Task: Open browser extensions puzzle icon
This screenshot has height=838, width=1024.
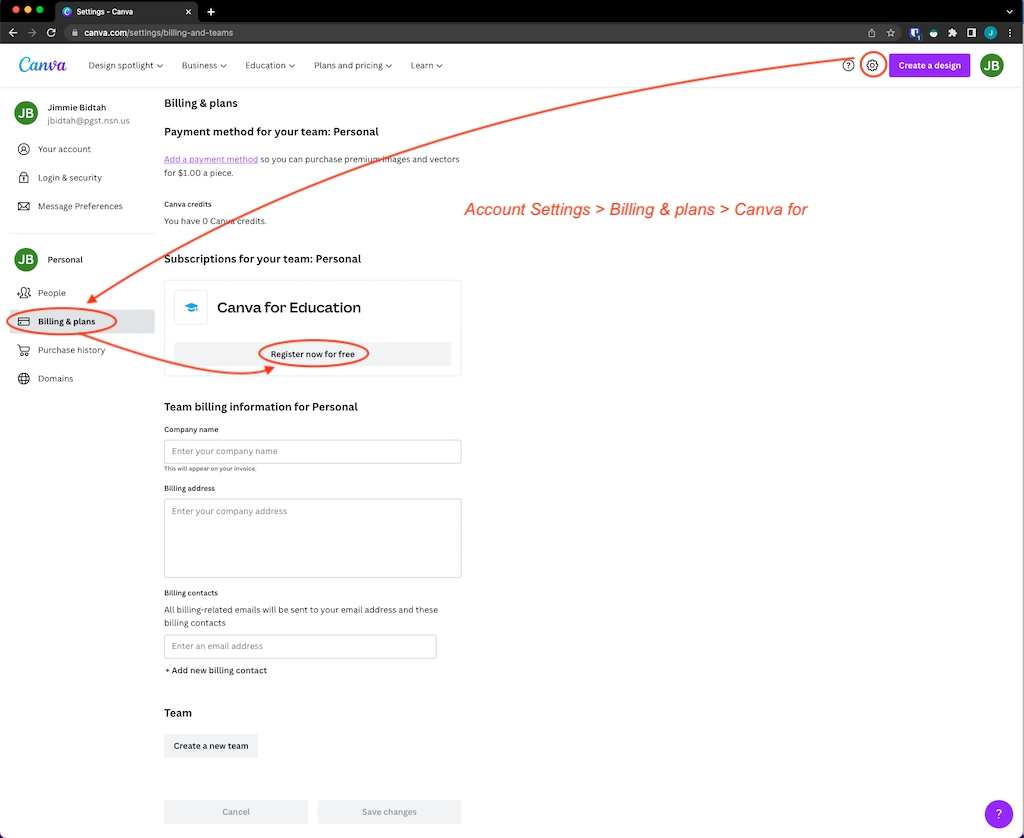Action: (952, 33)
